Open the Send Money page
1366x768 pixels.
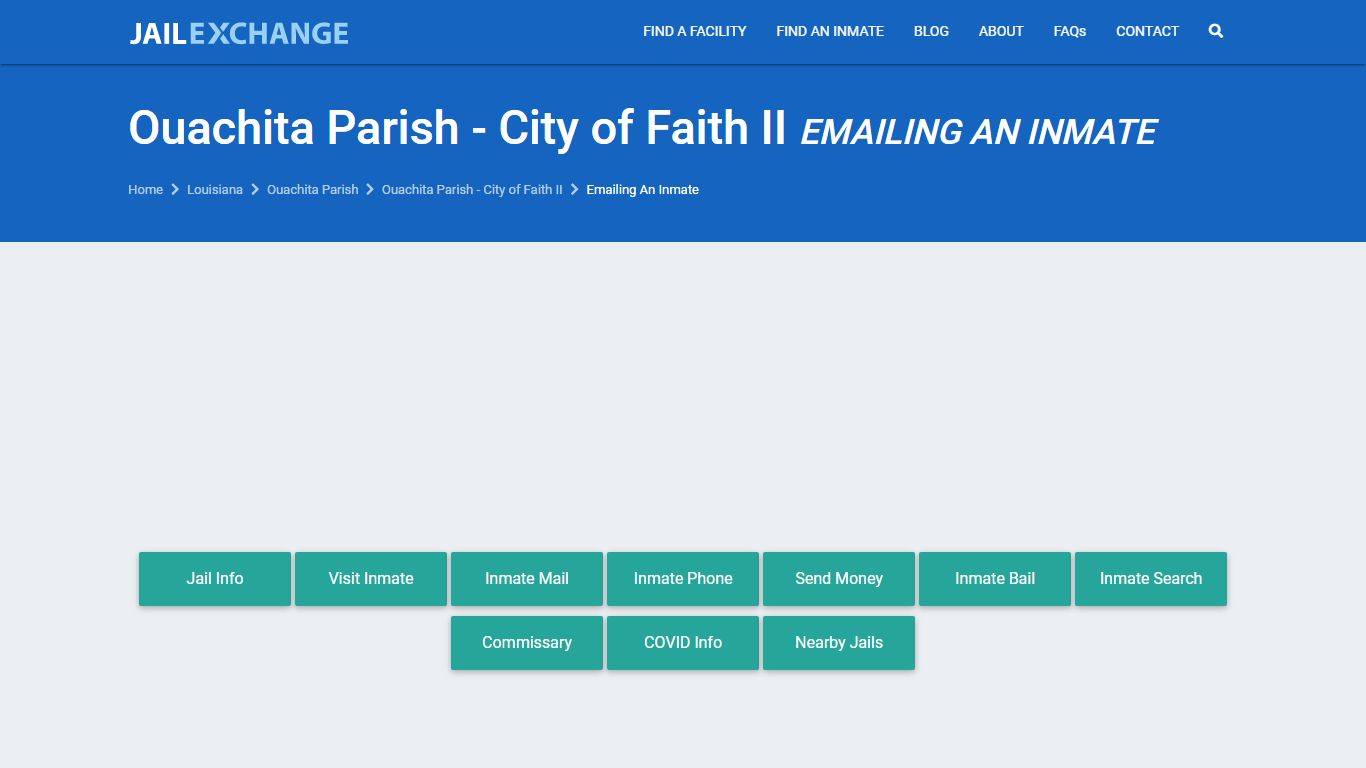pos(838,578)
